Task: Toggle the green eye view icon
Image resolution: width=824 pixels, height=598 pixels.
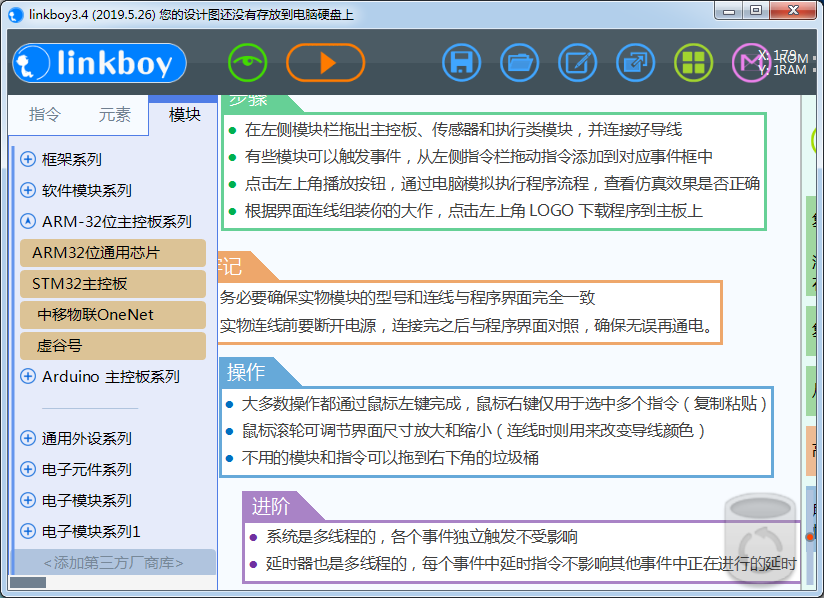Action: click(247, 63)
